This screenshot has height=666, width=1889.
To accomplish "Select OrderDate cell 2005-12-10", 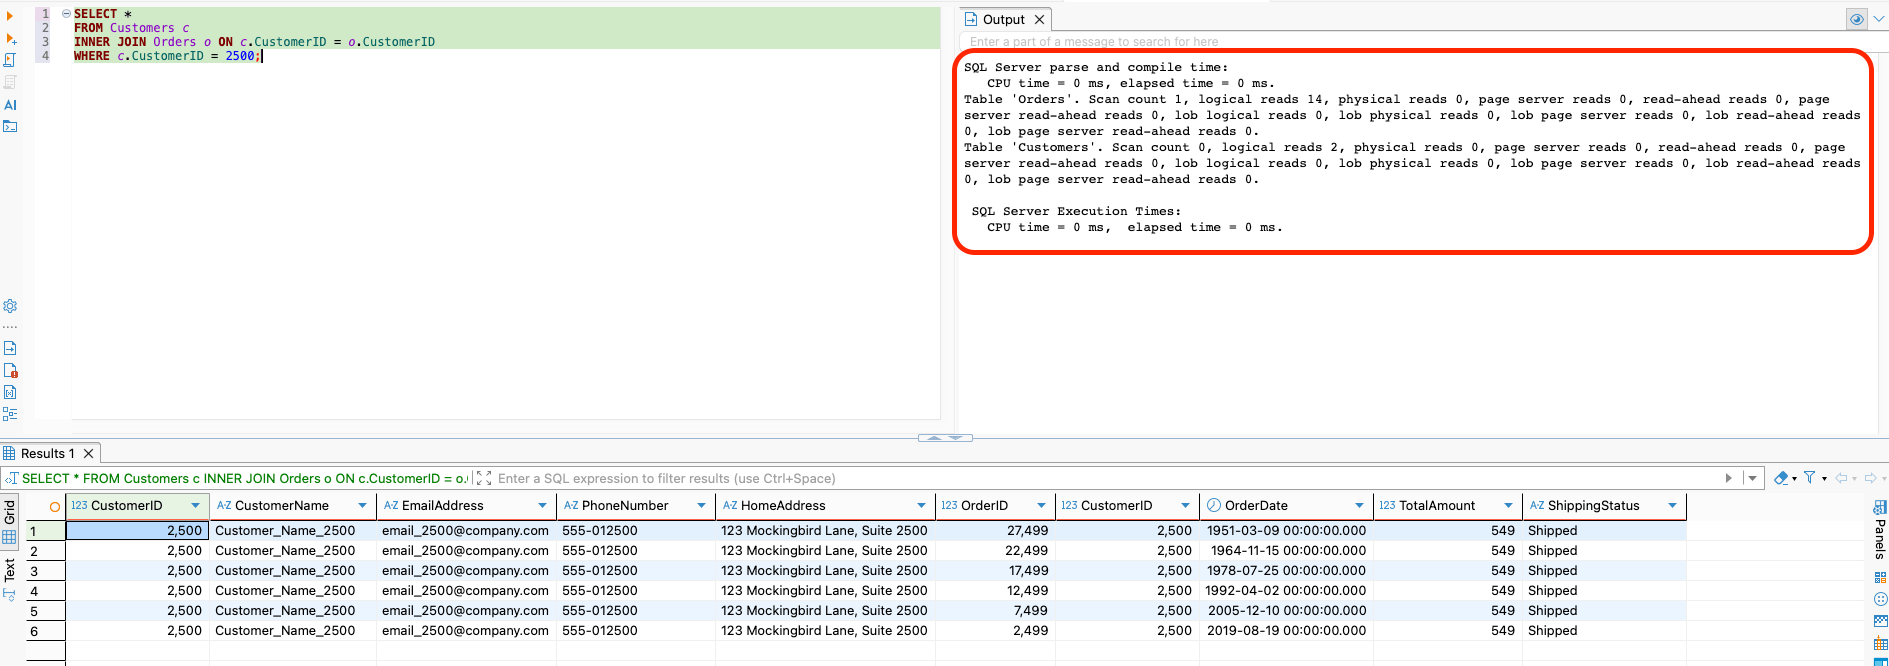I will click(1285, 611).
